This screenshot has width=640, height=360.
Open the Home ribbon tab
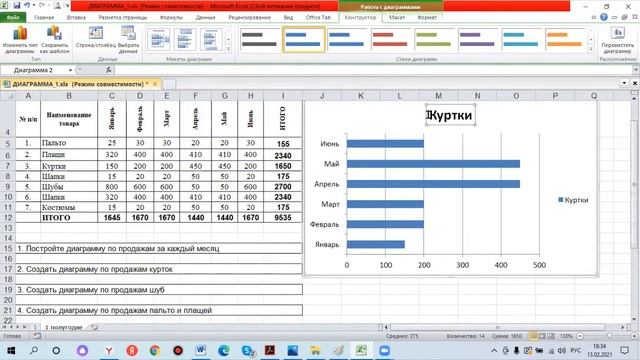[44, 18]
